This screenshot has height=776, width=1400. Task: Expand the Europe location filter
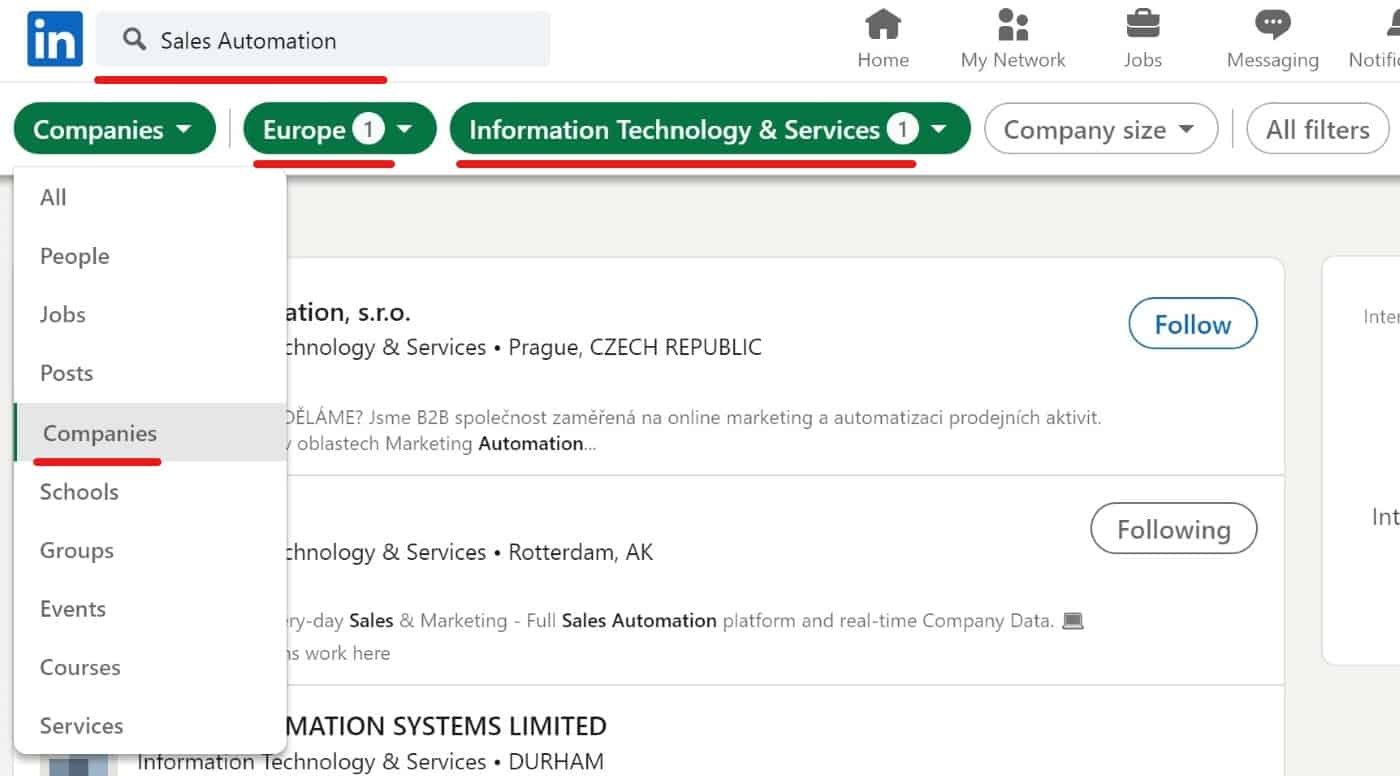pyautogui.click(x=339, y=129)
